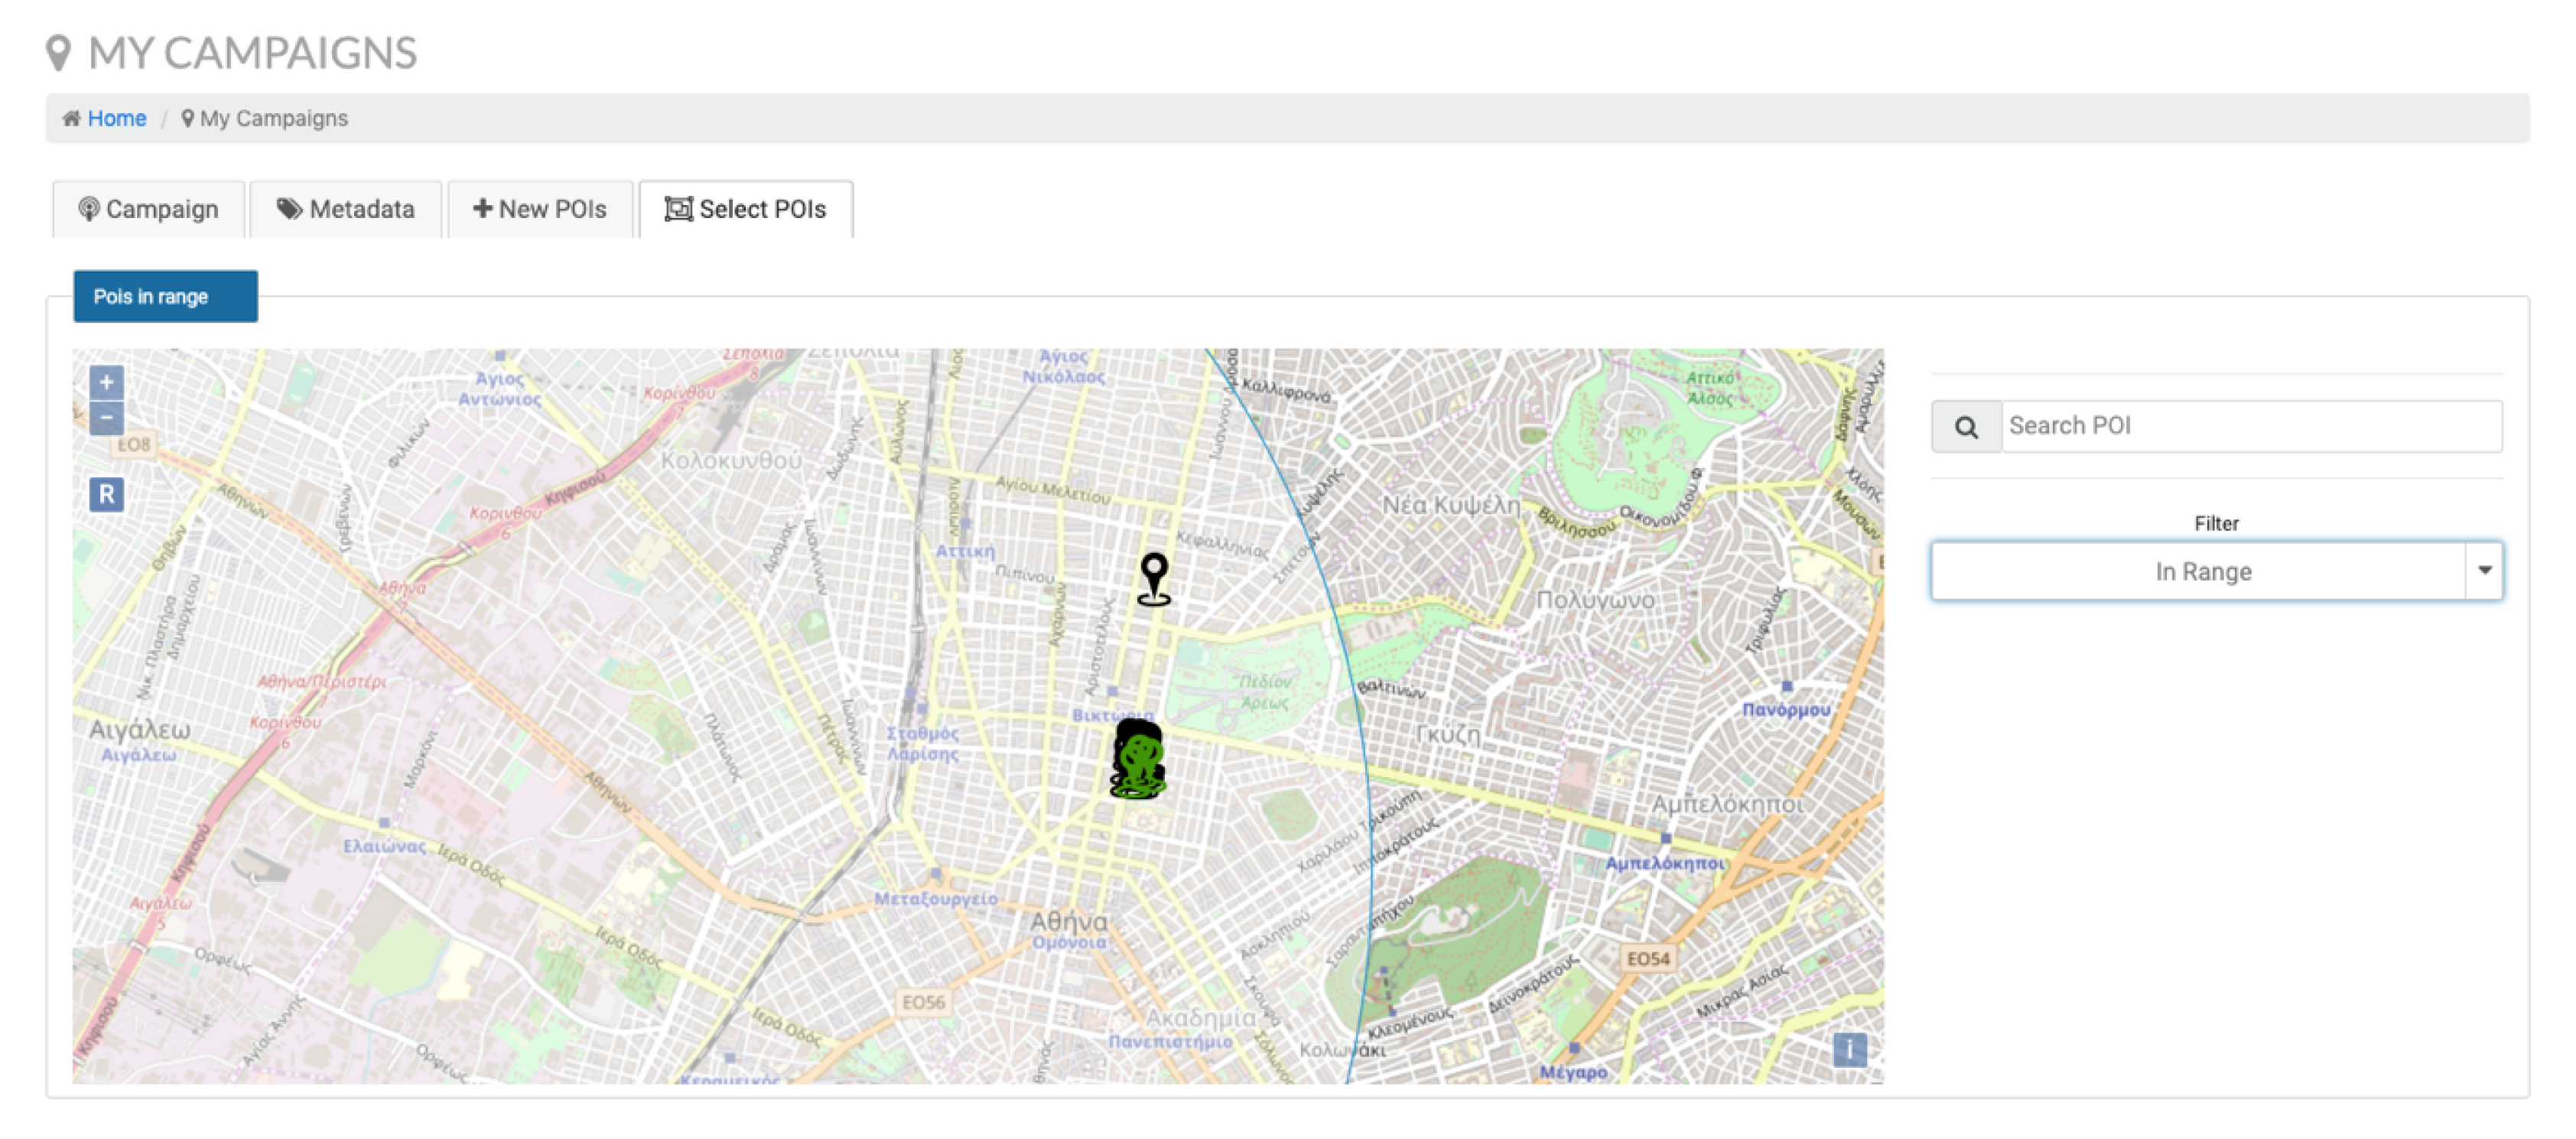Image resolution: width=2576 pixels, height=1139 pixels.
Task: Click the green POI marker cluster
Action: pyautogui.click(x=1138, y=762)
